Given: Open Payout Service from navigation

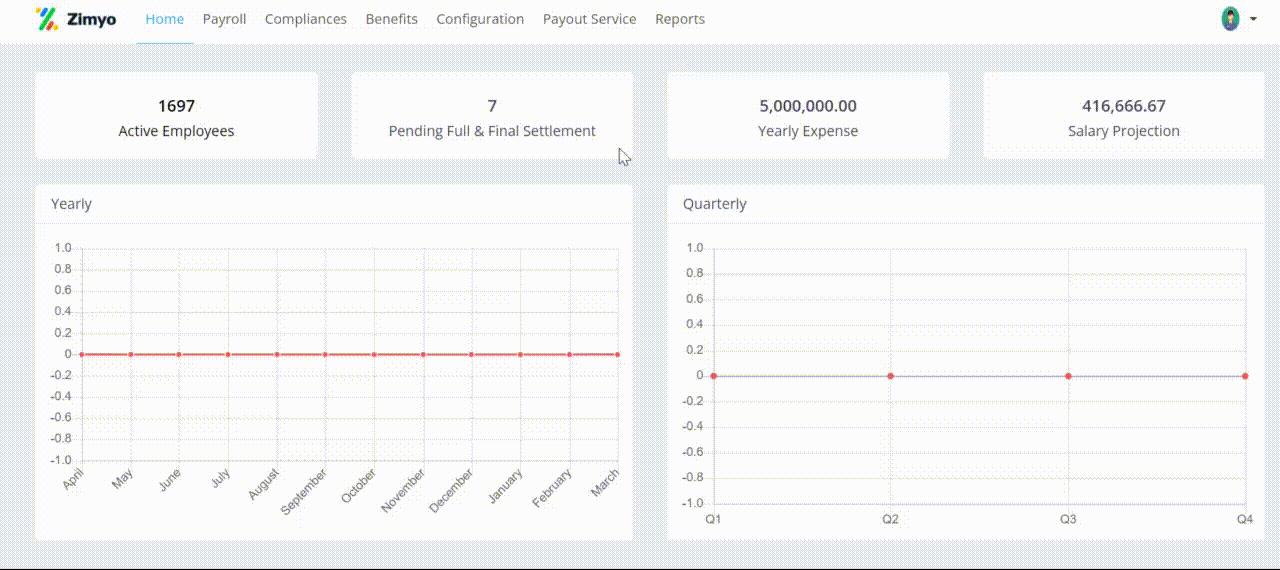Looking at the screenshot, I should click(x=589, y=19).
